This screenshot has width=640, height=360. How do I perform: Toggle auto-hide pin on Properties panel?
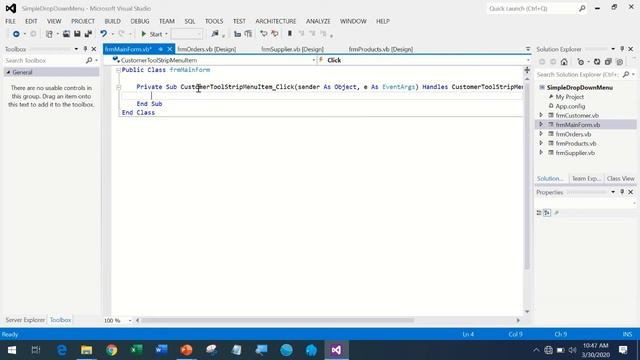[622, 192]
